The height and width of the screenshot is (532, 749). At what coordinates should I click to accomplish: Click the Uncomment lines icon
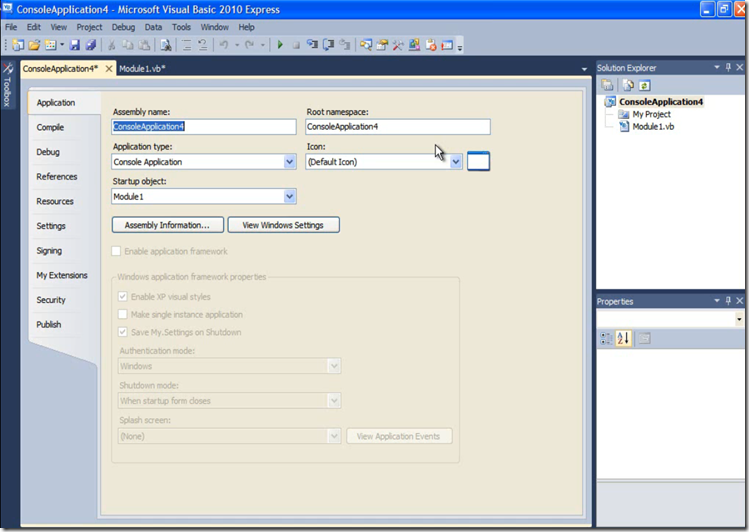click(x=203, y=45)
